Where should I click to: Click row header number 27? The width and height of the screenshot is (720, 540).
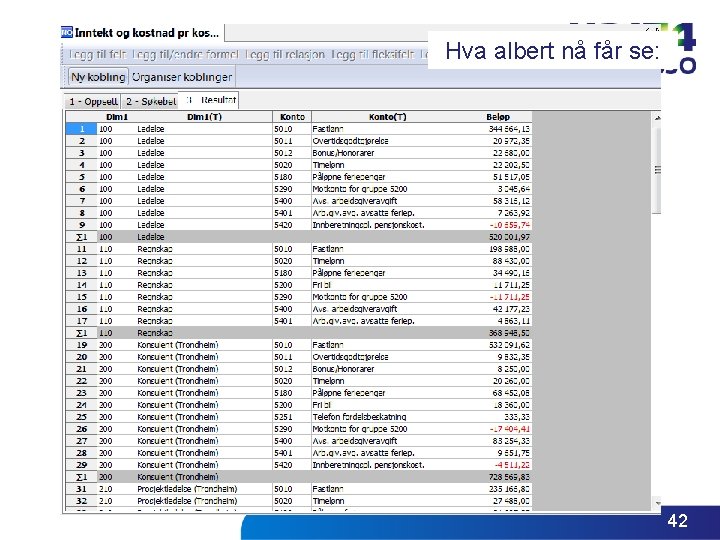pyautogui.click(x=81, y=441)
